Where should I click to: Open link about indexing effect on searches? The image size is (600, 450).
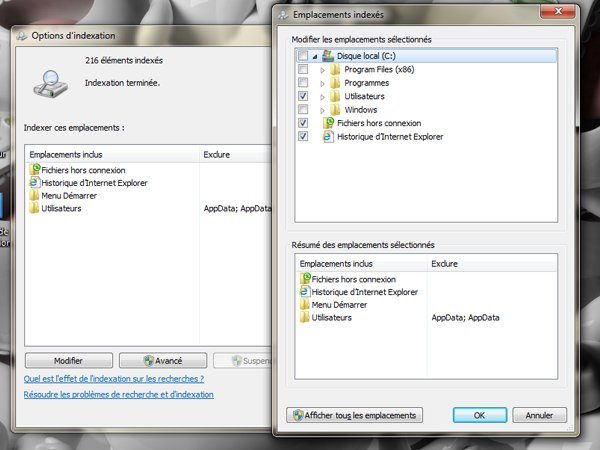[114, 379]
